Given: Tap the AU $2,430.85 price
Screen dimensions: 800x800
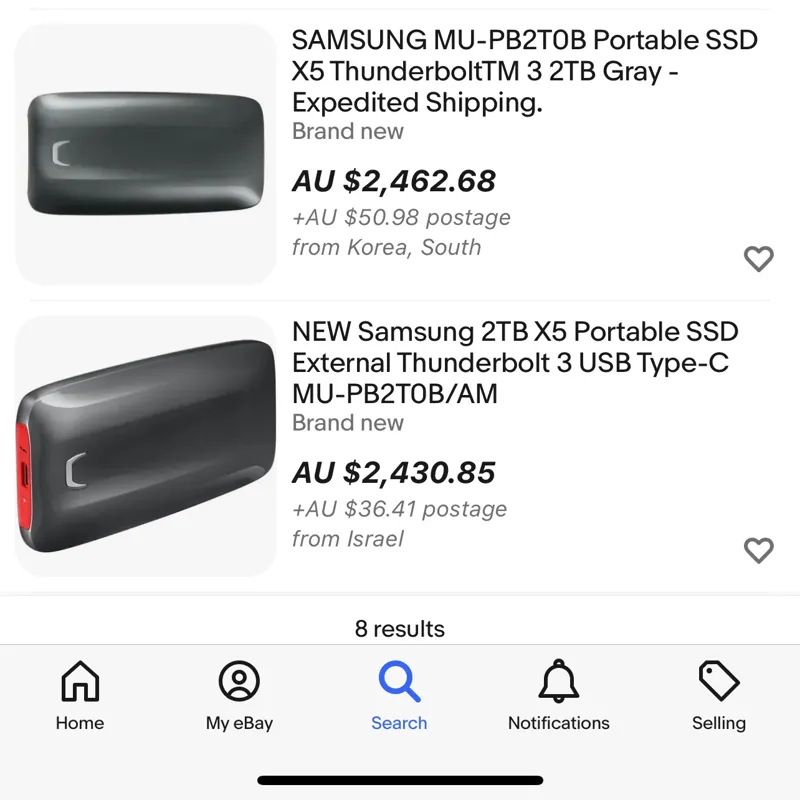Looking at the screenshot, I should click(394, 473).
